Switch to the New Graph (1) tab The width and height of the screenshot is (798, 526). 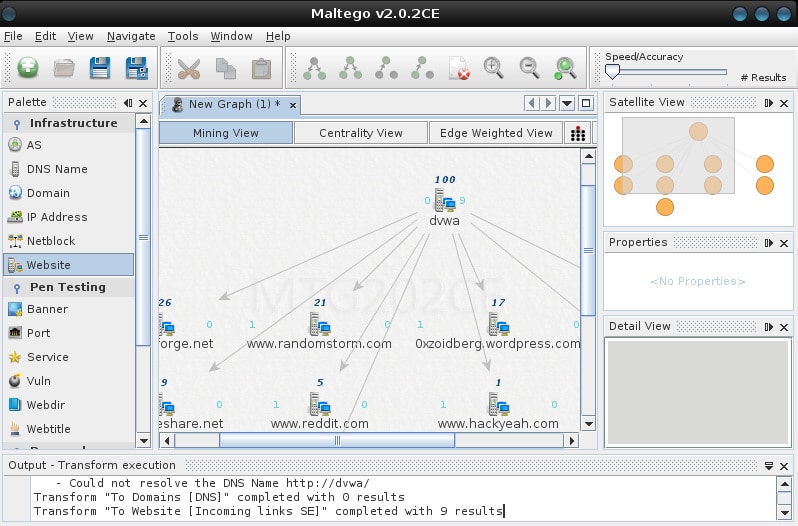(x=230, y=104)
